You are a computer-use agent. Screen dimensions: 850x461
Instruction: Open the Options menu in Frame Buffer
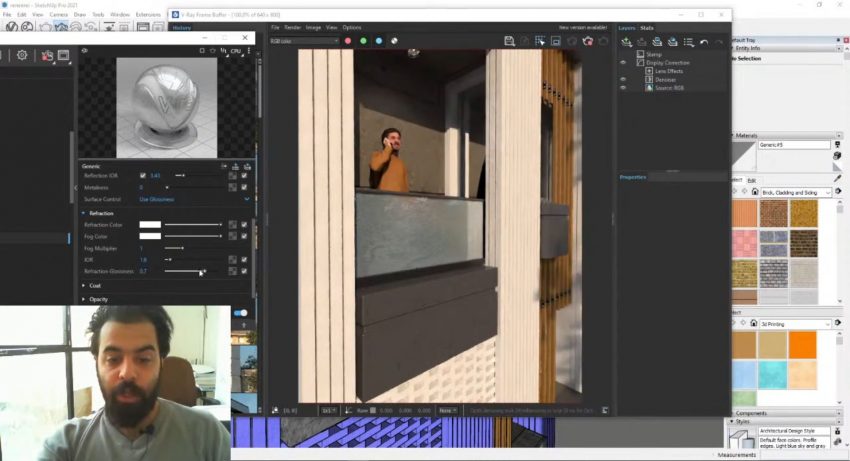[x=352, y=27]
